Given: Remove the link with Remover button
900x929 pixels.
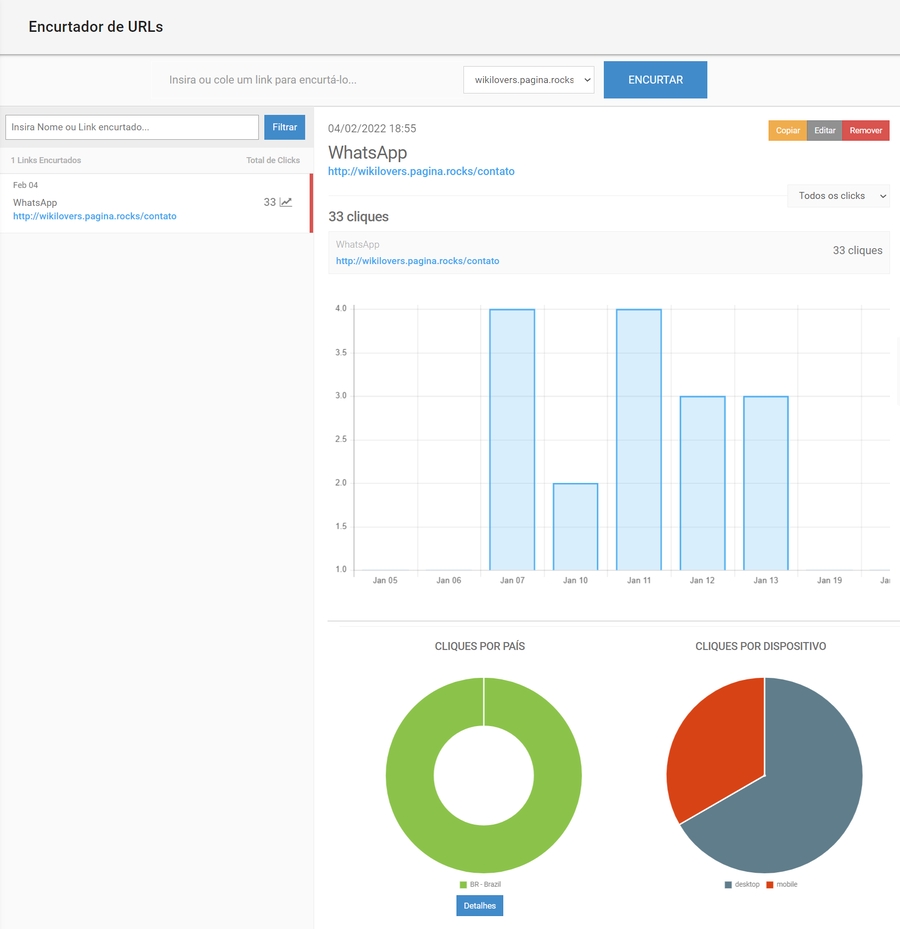Looking at the screenshot, I should tap(865, 131).
